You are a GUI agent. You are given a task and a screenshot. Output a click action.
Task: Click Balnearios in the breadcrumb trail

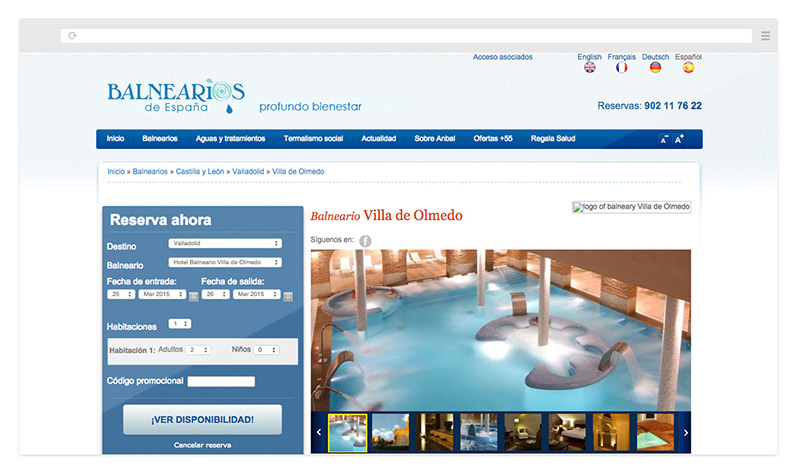click(150, 171)
